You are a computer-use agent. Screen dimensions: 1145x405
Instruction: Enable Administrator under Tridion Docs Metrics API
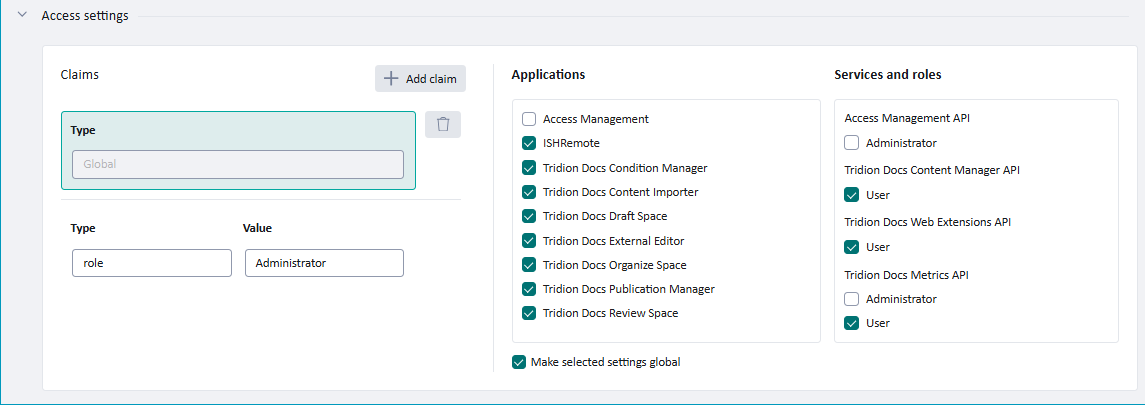tap(851, 299)
